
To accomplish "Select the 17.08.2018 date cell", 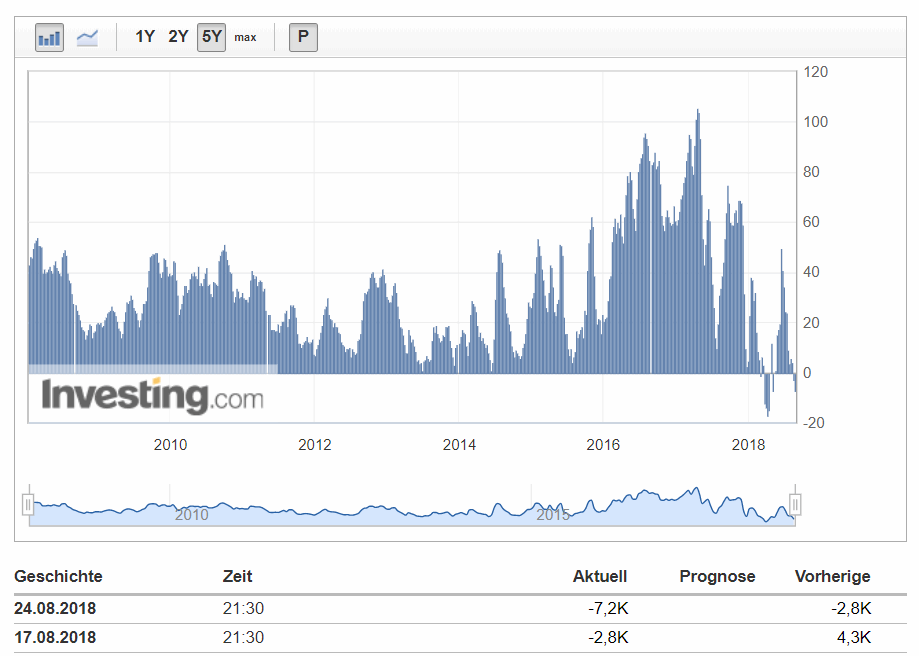I will point(55,637).
